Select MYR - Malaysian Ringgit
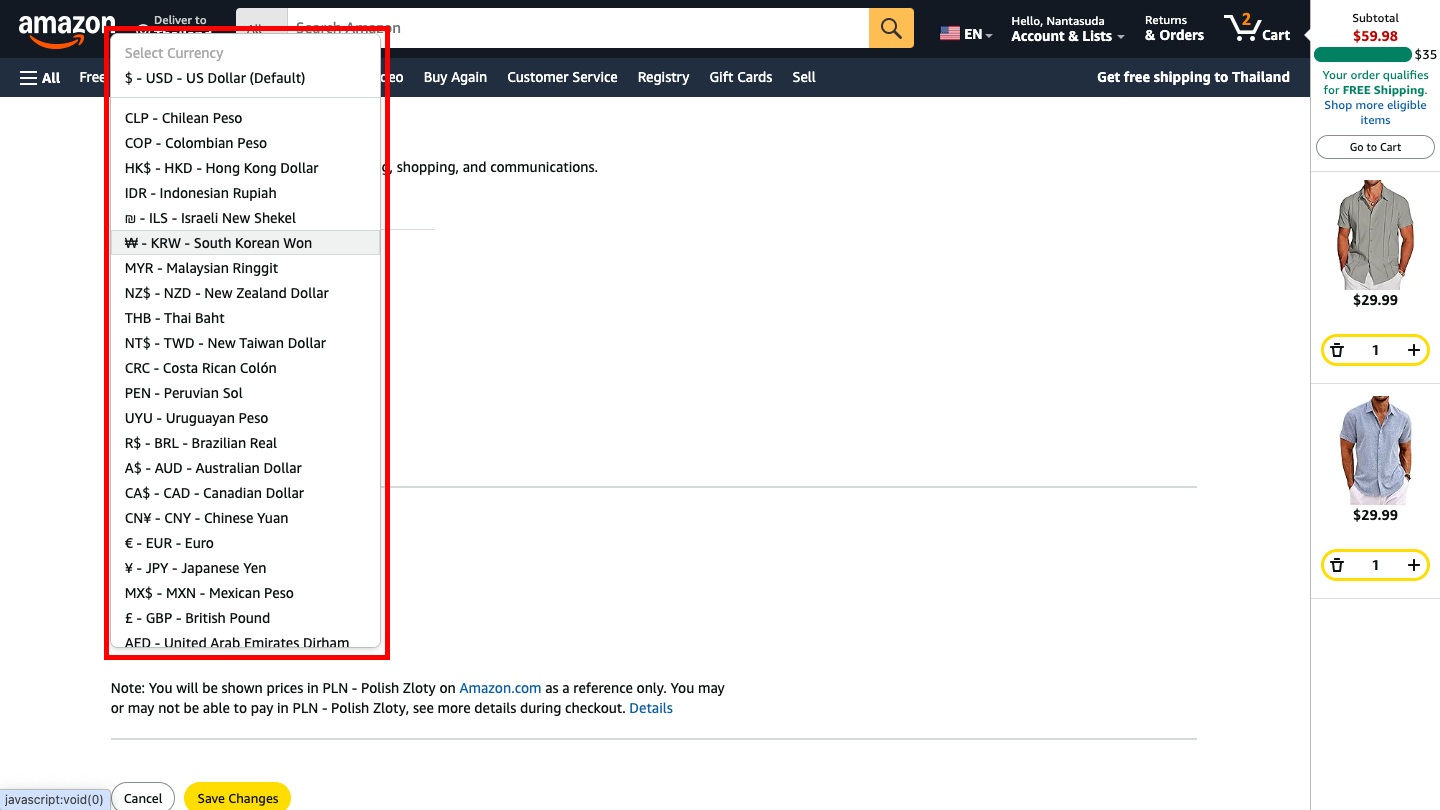 [245, 268]
